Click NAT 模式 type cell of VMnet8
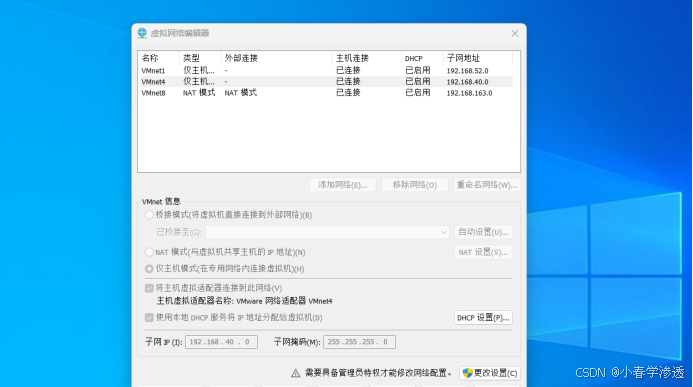This screenshot has height=387, width=693. 199,93
